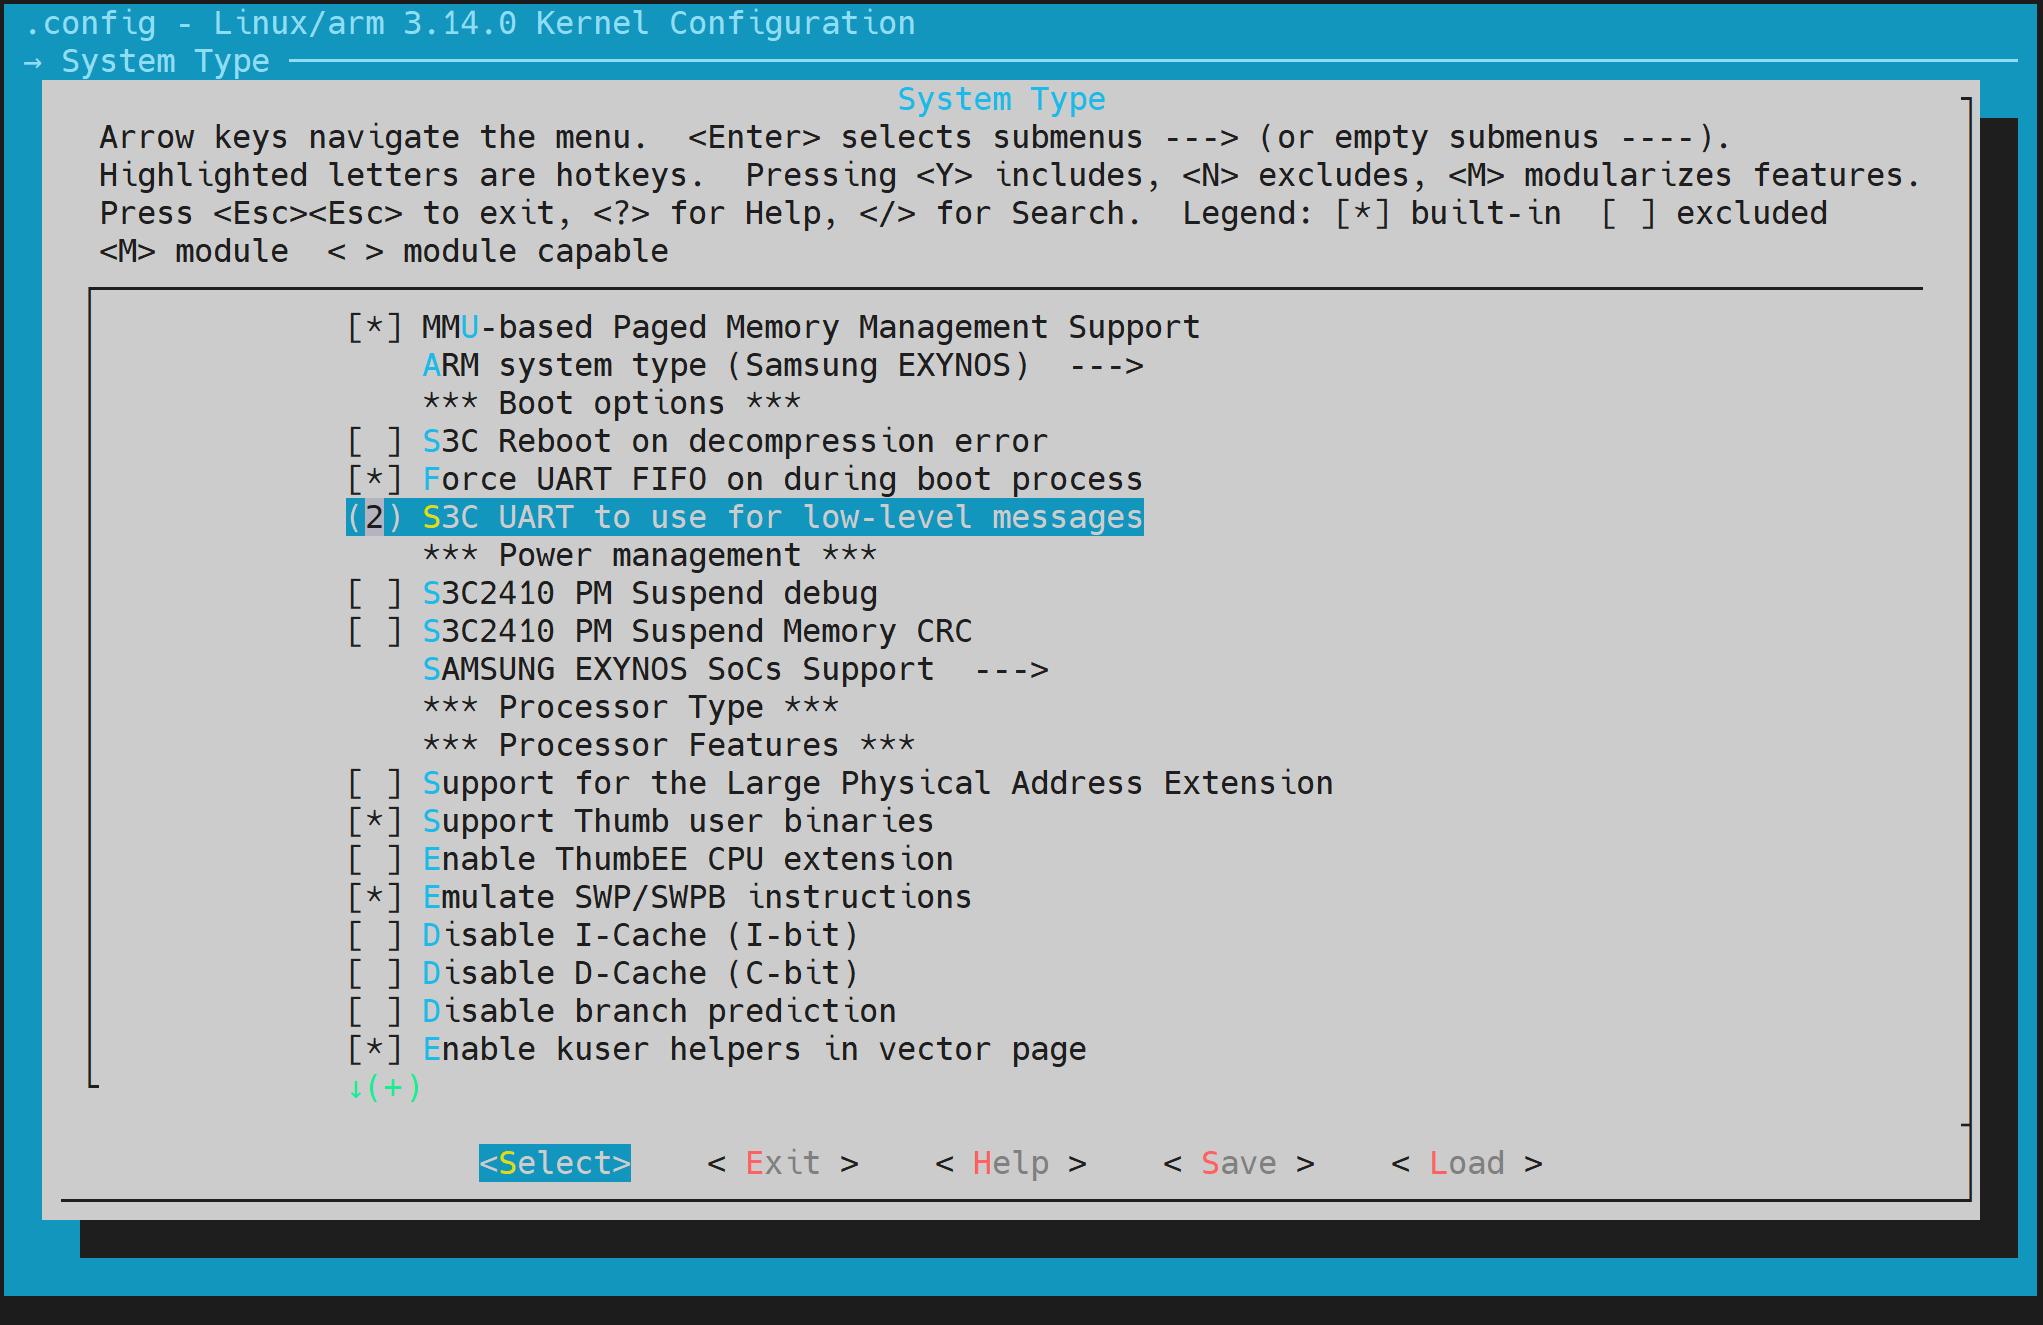Activate the Select button

coord(554,1162)
